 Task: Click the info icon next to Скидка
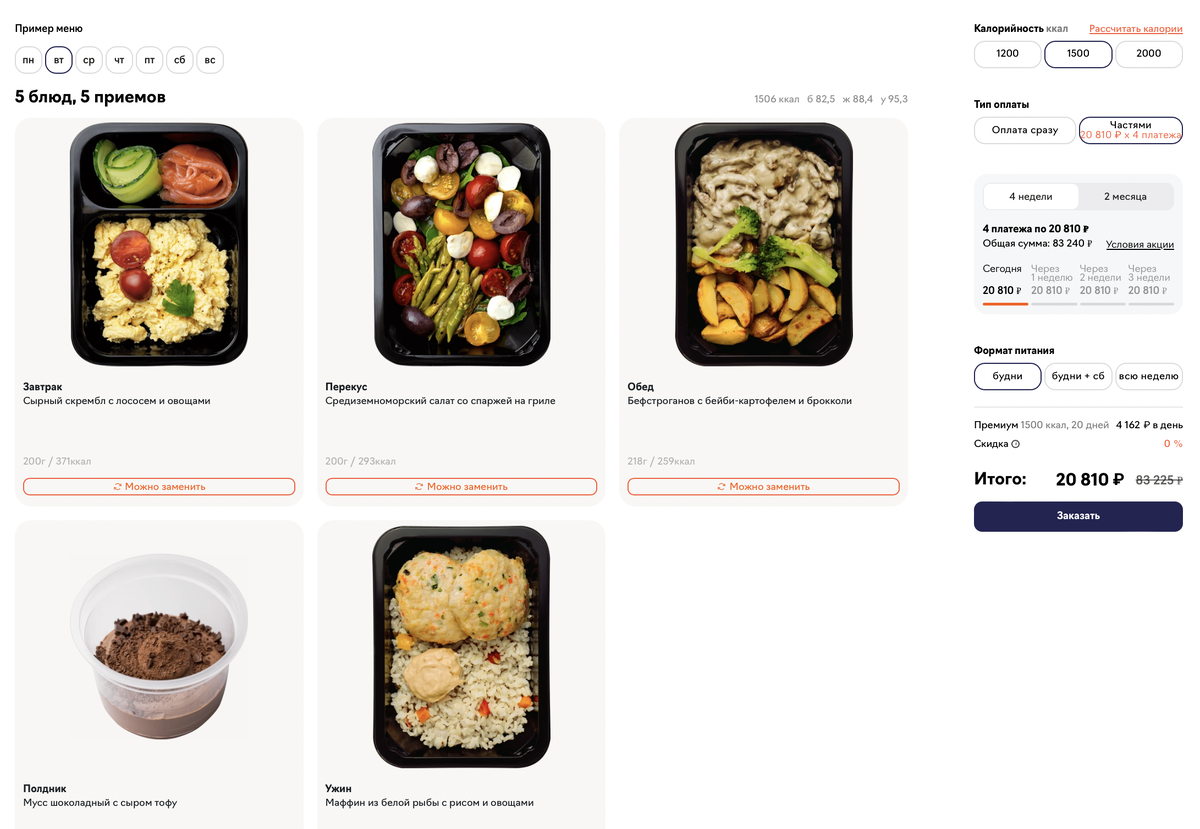pos(1015,444)
